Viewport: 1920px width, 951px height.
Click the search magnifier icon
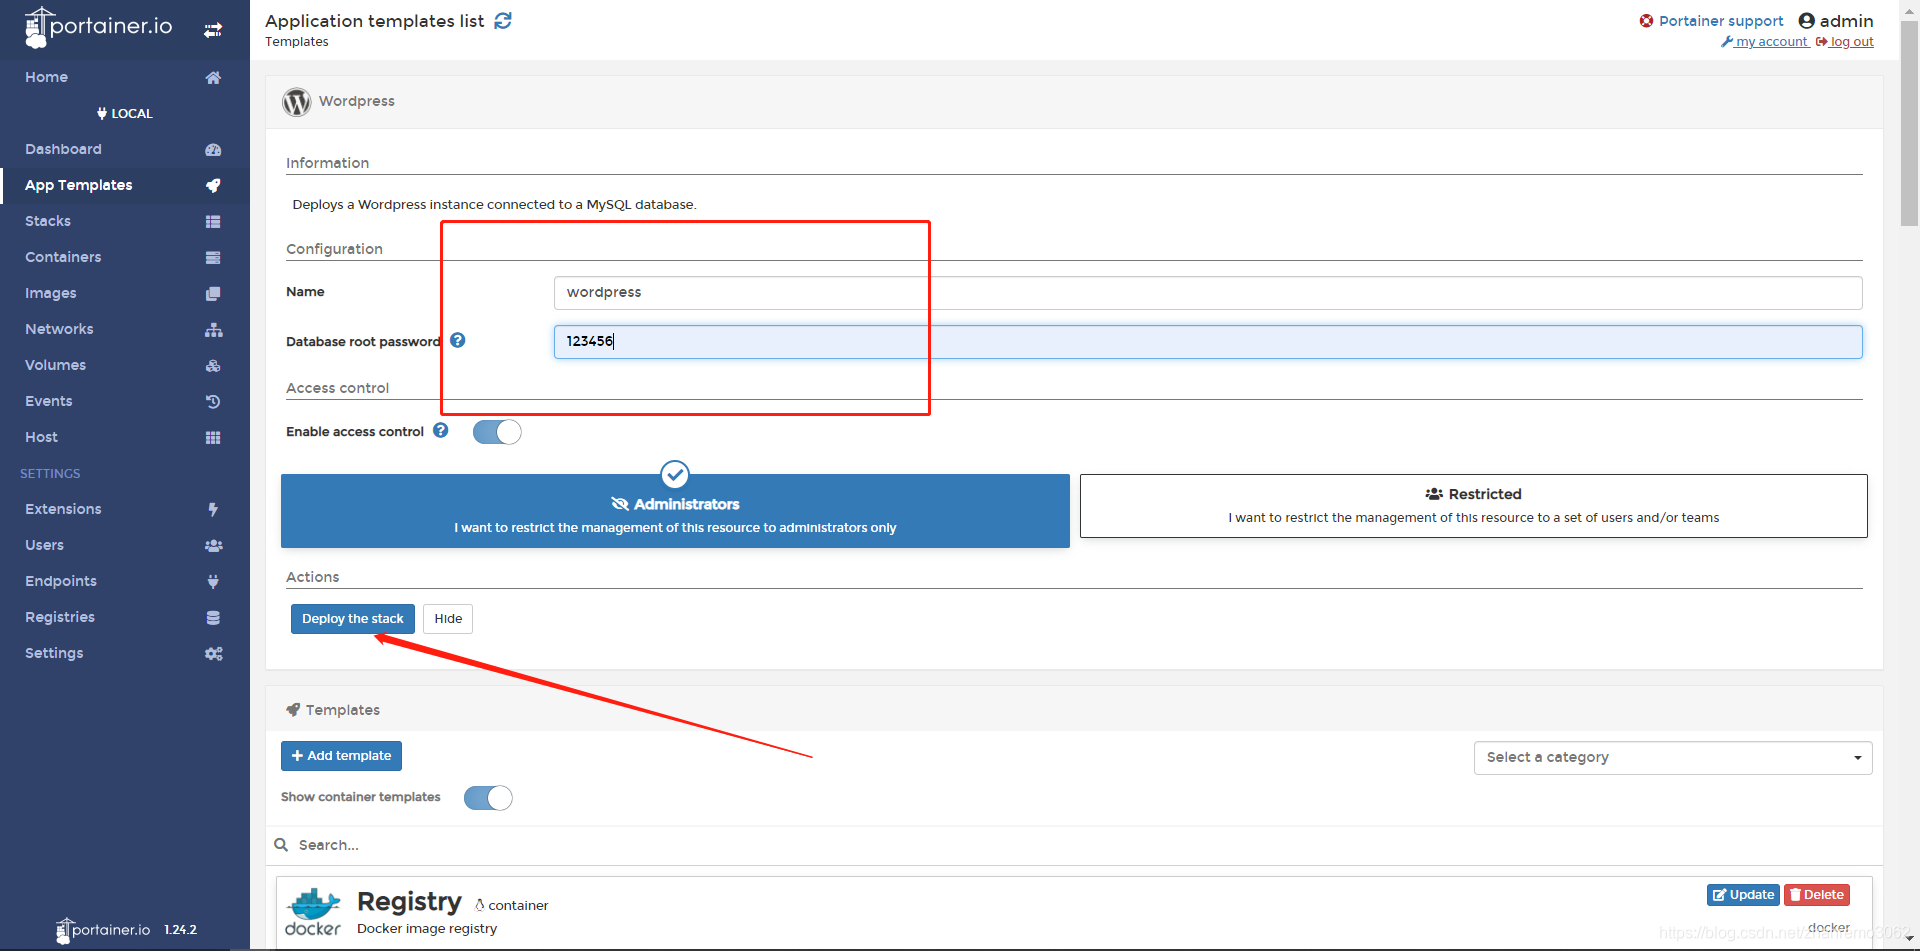pyautogui.click(x=281, y=845)
